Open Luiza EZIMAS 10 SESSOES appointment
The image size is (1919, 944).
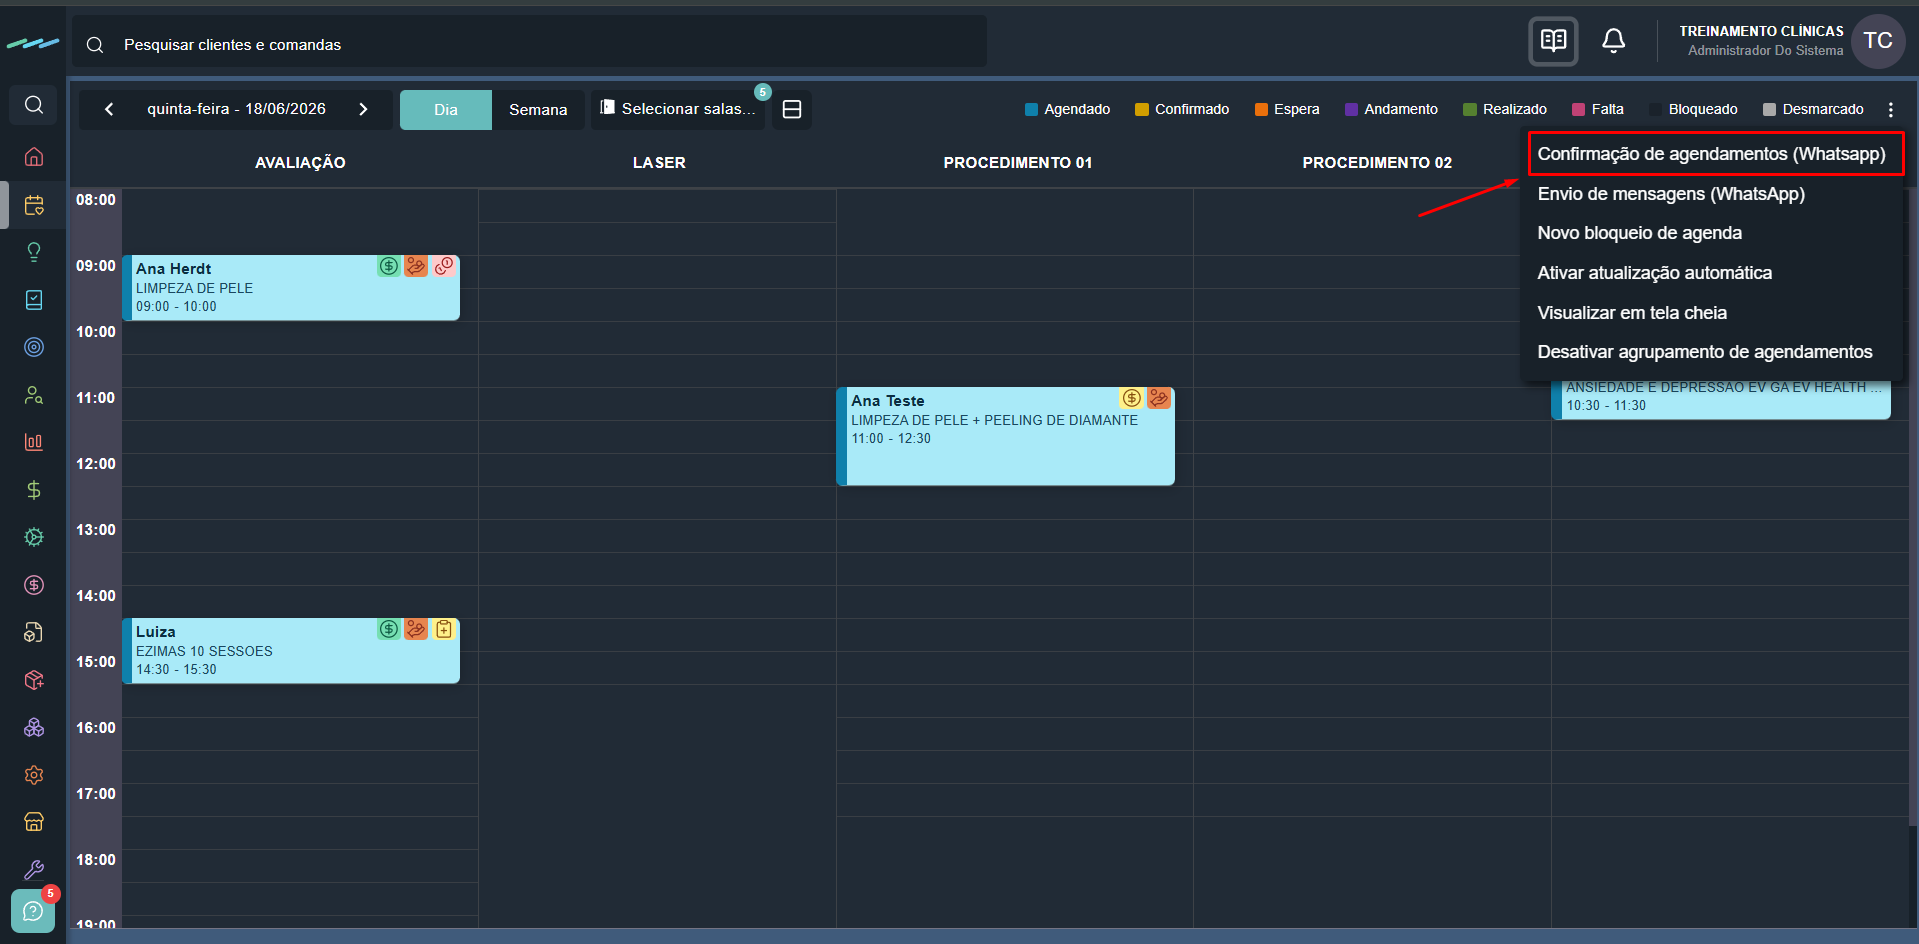291,651
